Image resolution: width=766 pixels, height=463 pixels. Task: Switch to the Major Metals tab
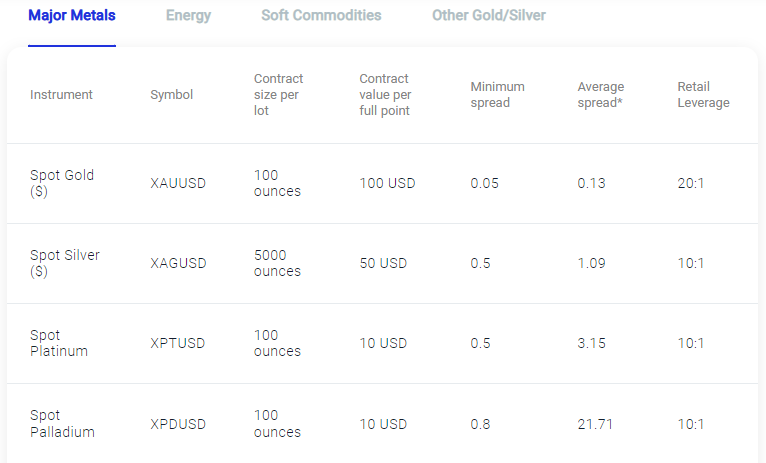(72, 16)
